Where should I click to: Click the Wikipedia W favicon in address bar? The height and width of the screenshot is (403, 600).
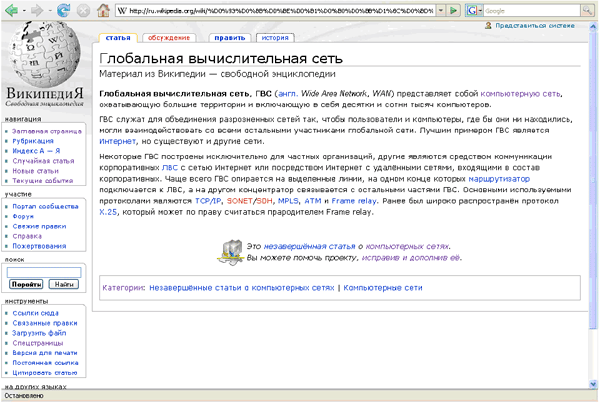(122, 10)
